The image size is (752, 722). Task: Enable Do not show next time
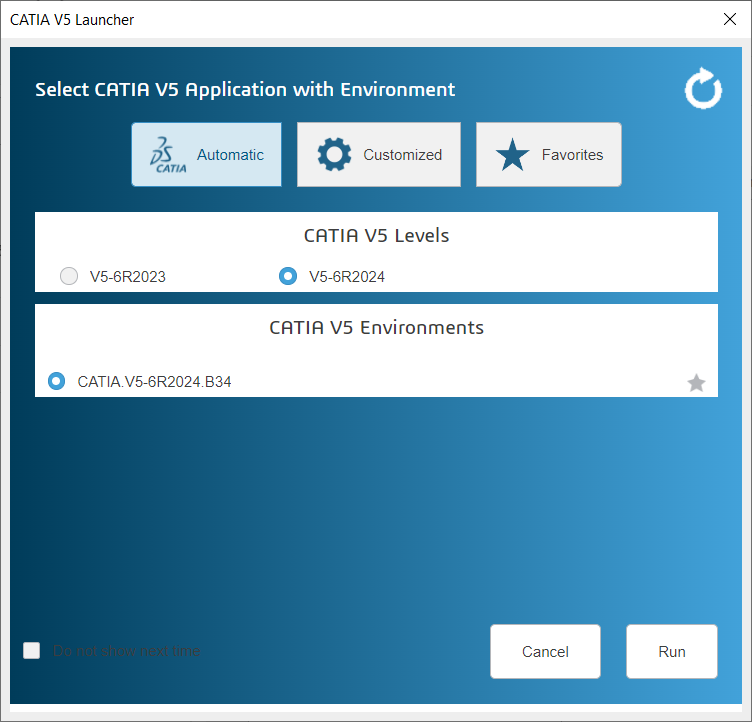click(x=32, y=651)
